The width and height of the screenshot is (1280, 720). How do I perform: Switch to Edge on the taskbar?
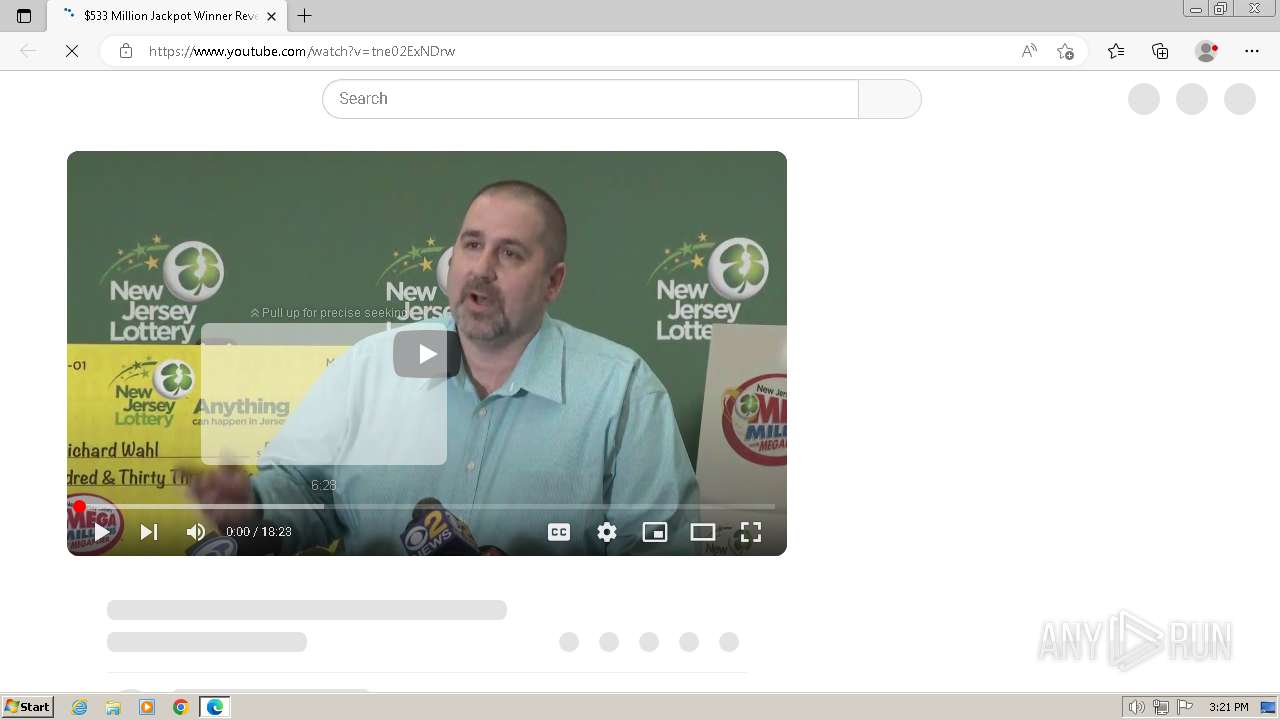[215, 707]
